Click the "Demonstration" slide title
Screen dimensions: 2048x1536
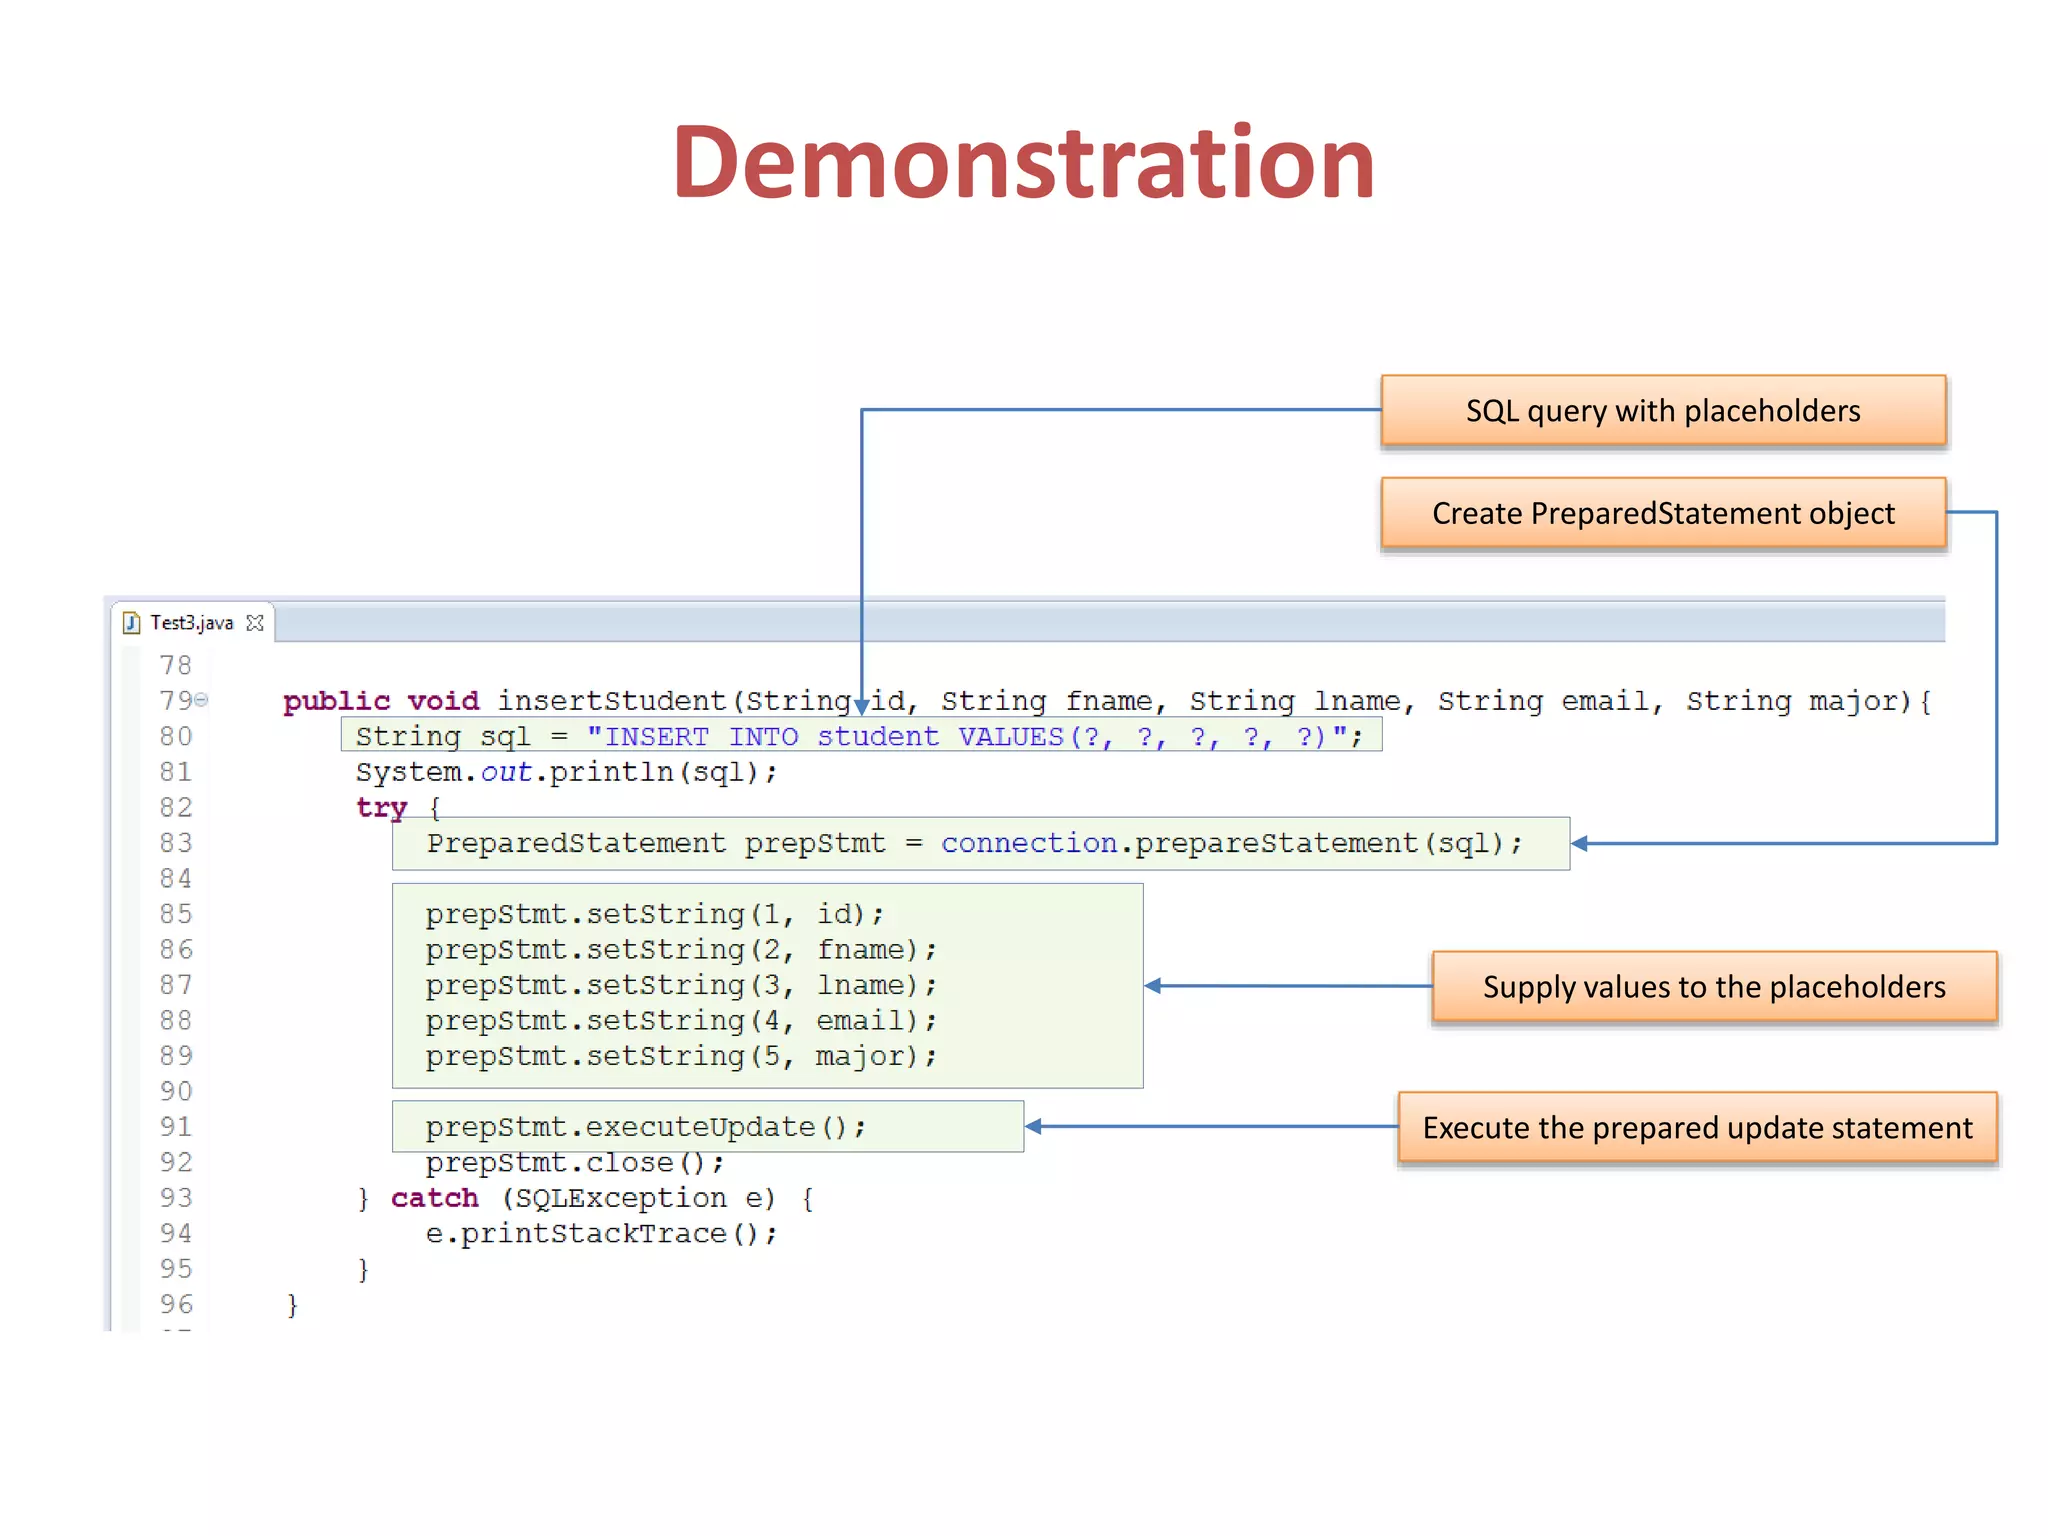click(1023, 162)
